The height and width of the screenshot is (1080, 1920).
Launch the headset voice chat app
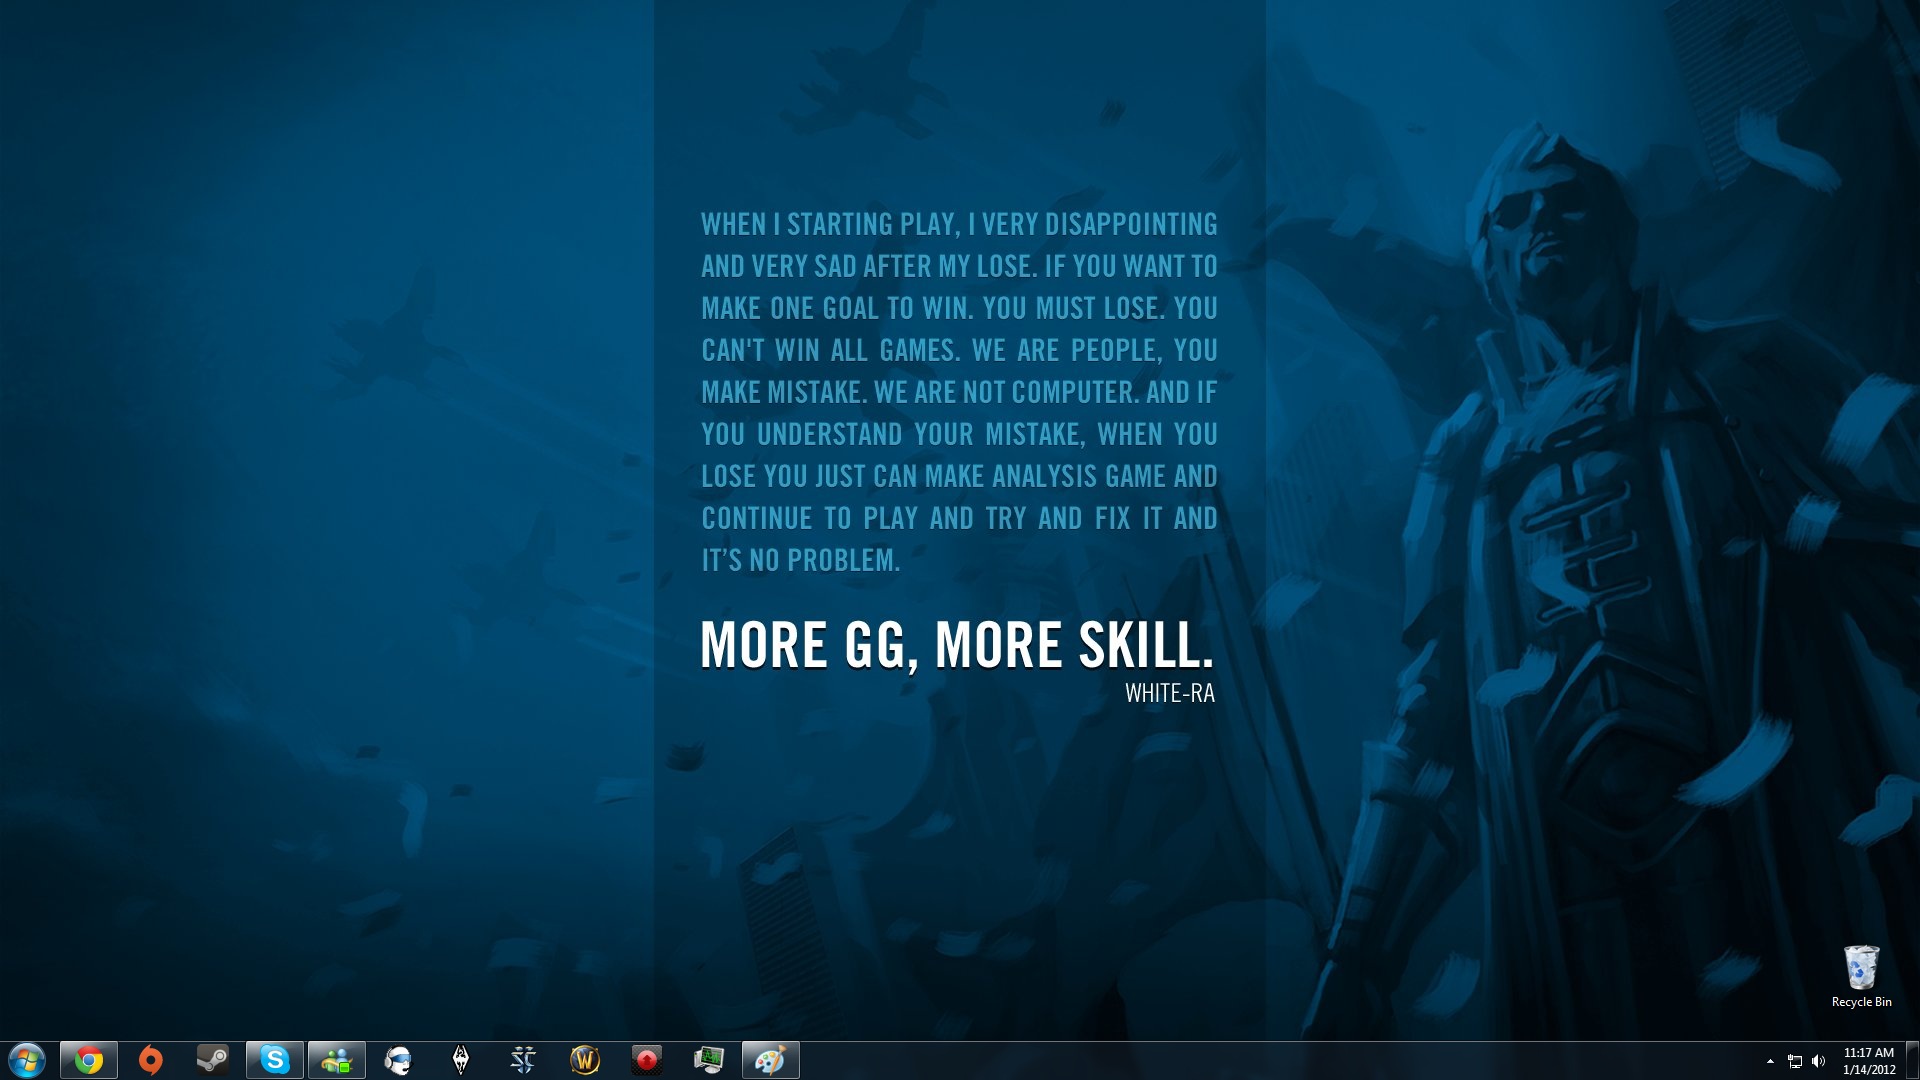coord(399,1060)
